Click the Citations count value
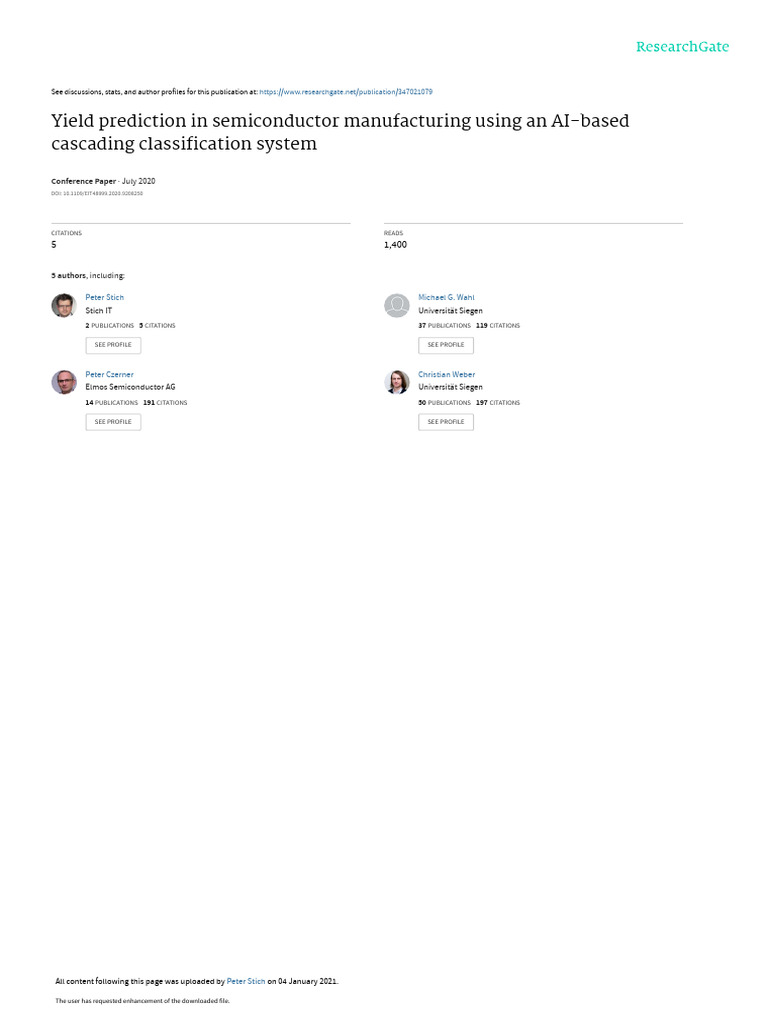768x1024 pixels. pos(54,245)
